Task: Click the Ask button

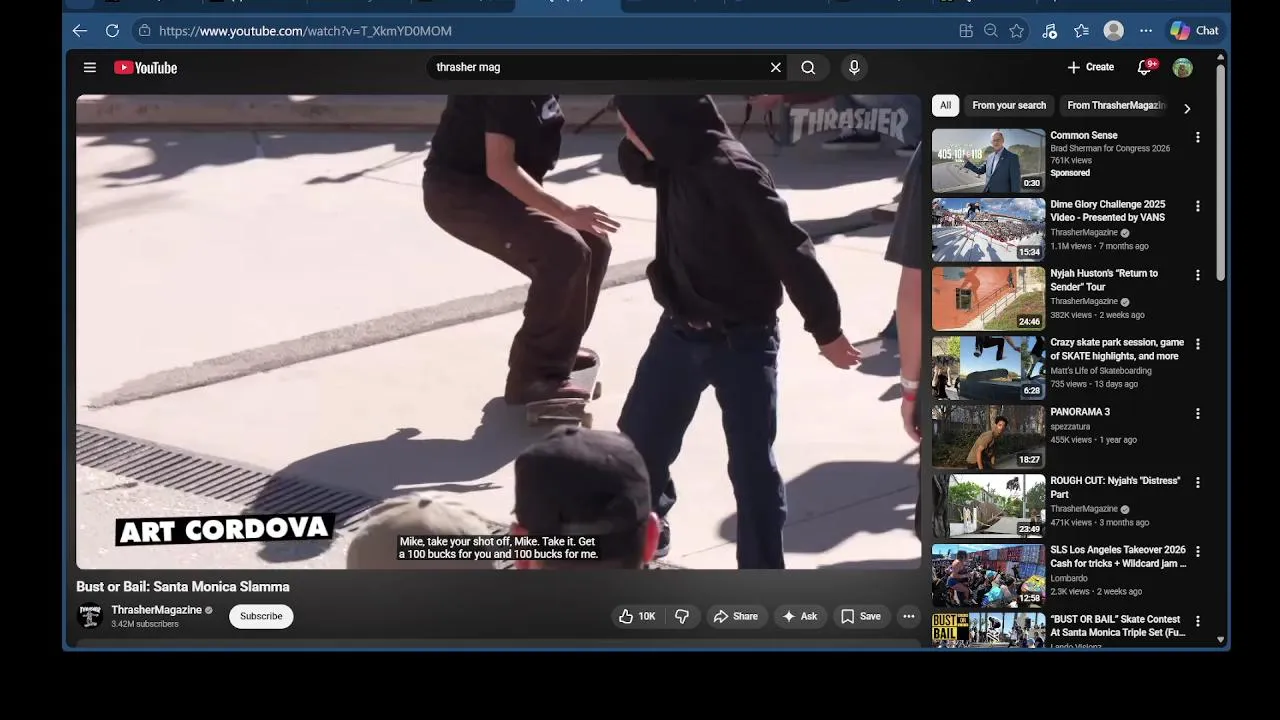Action: [799, 616]
